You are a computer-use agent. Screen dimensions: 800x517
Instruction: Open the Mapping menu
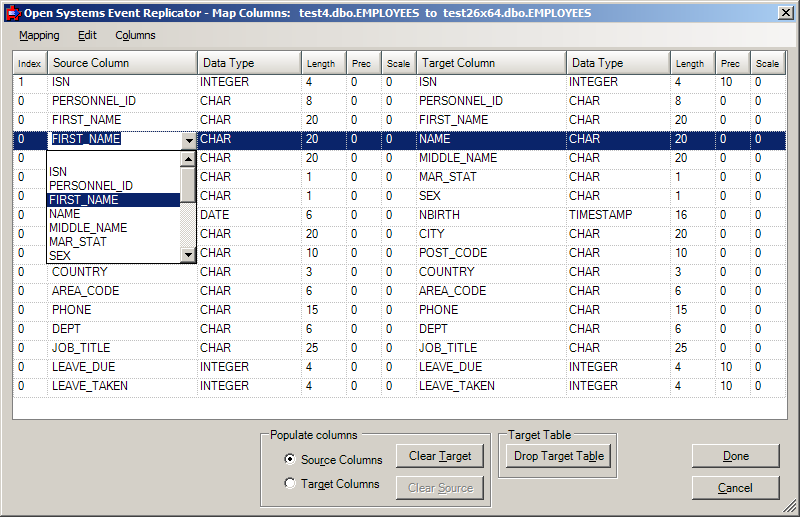coord(39,35)
